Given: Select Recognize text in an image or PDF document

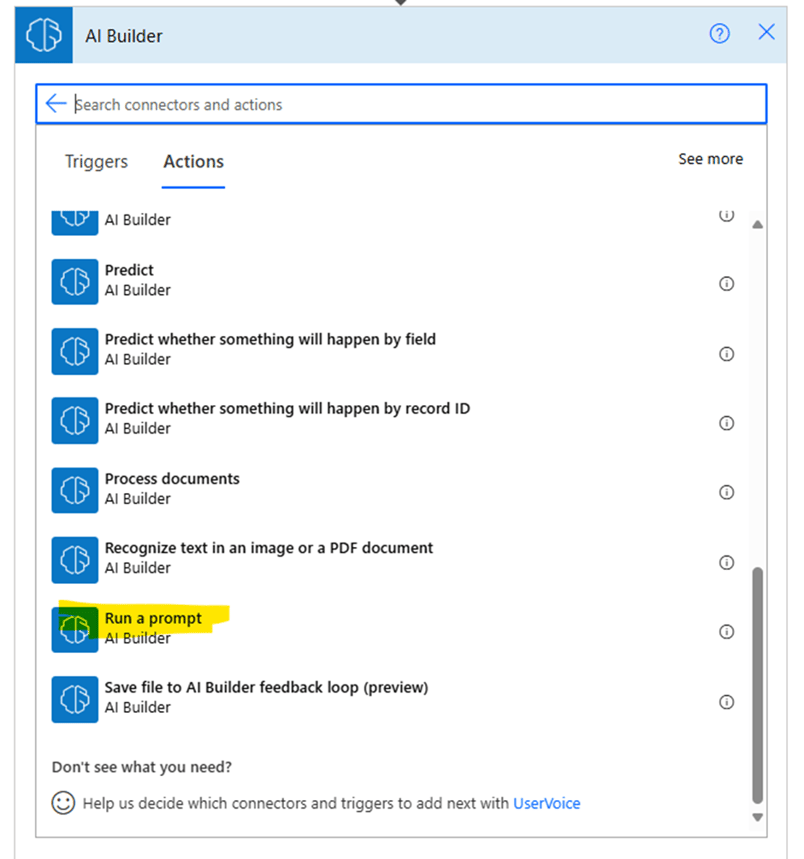Looking at the screenshot, I should pyautogui.click(x=392, y=559).
